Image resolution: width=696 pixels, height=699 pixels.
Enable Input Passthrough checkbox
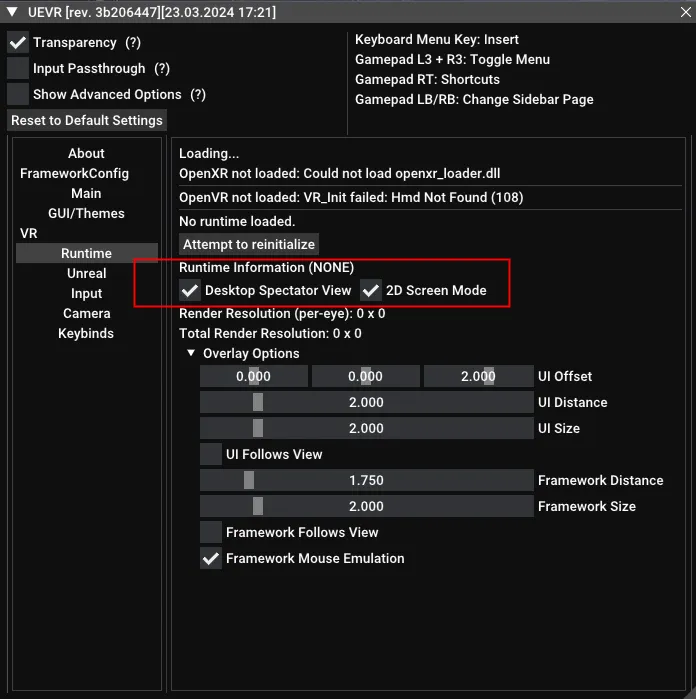(x=18, y=69)
